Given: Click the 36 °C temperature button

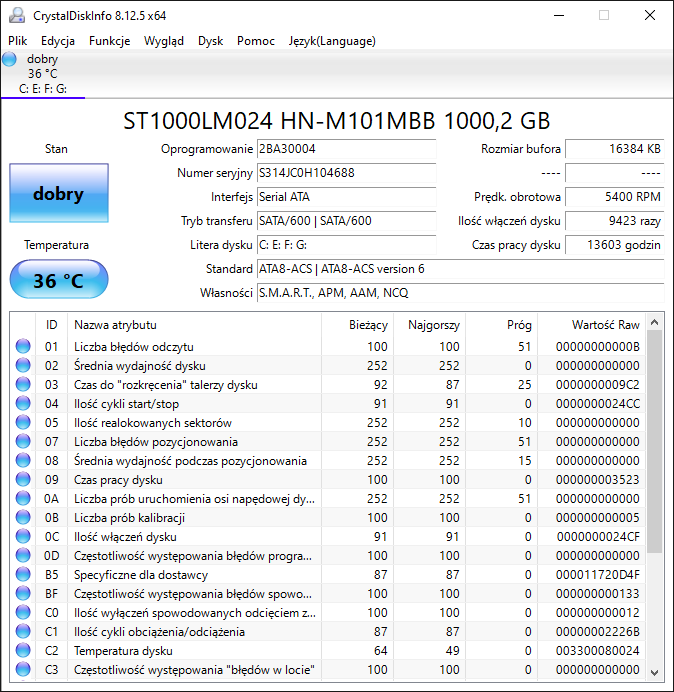Looking at the screenshot, I should click(59, 280).
